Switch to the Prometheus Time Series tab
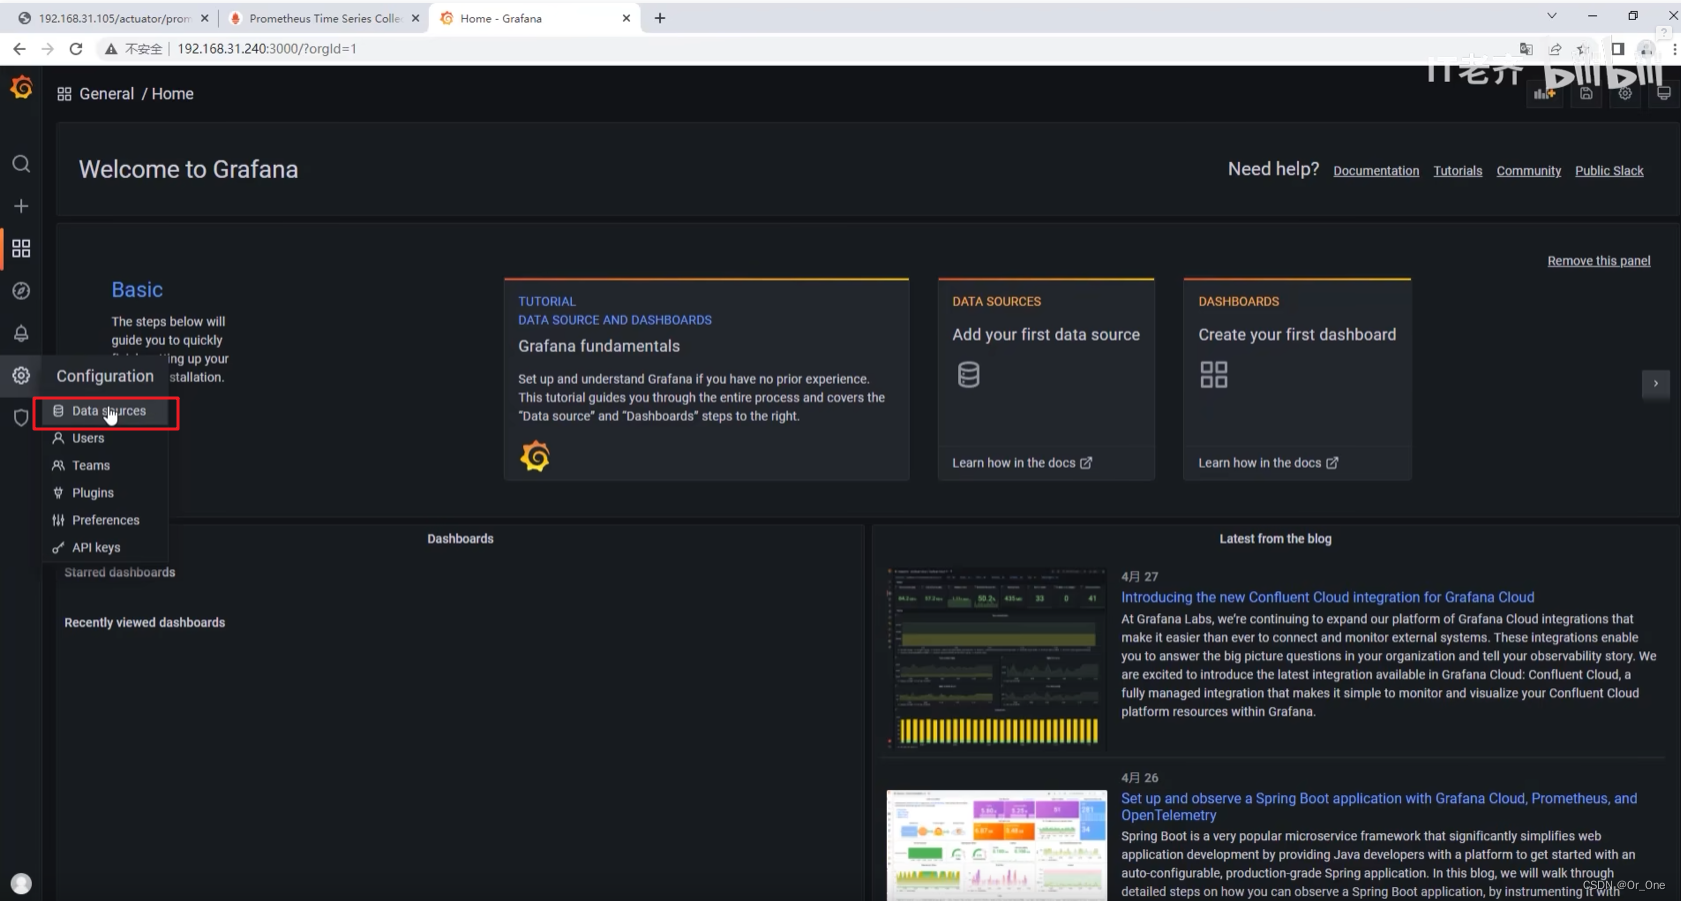Viewport: 1681px width, 901px height. coord(324,18)
